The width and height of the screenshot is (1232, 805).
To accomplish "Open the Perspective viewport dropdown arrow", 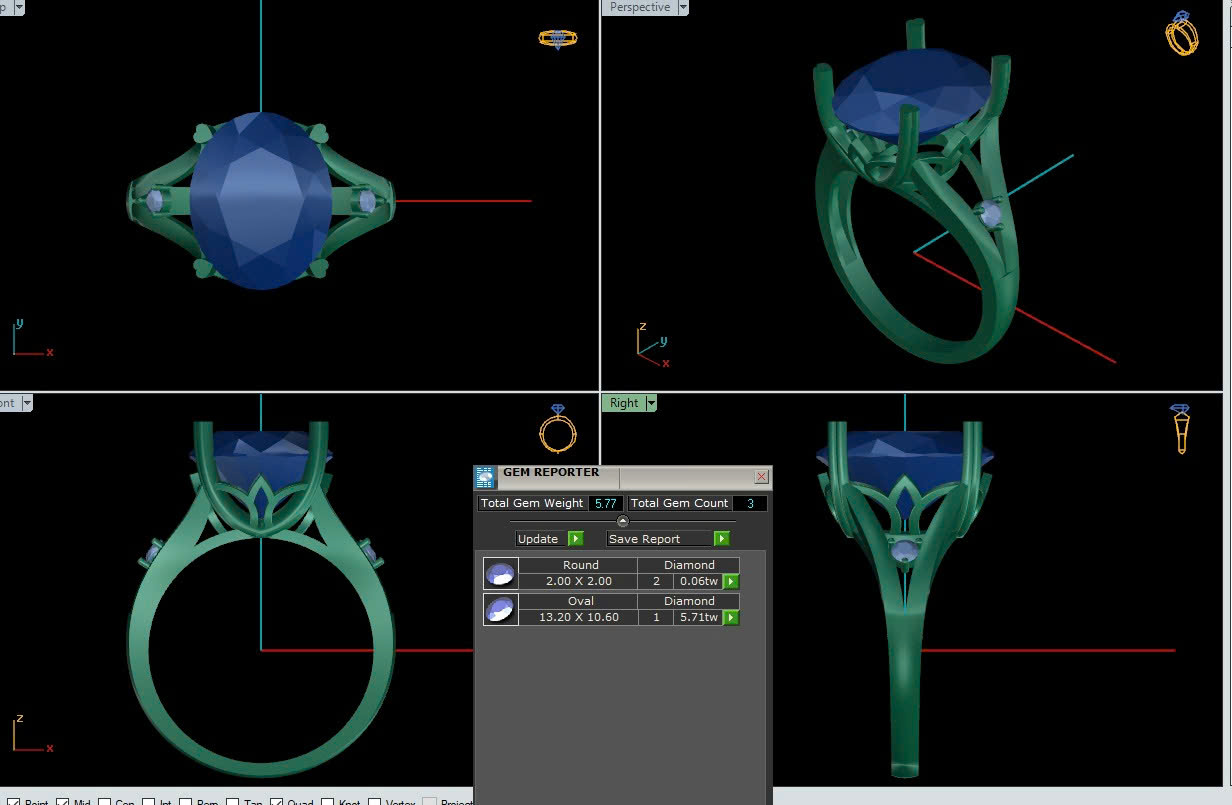I will [x=683, y=8].
